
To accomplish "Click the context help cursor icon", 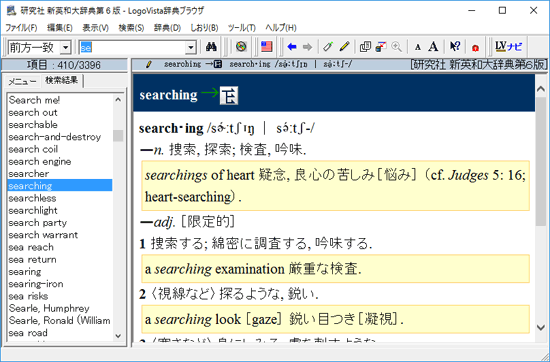I will tap(455, 47).
